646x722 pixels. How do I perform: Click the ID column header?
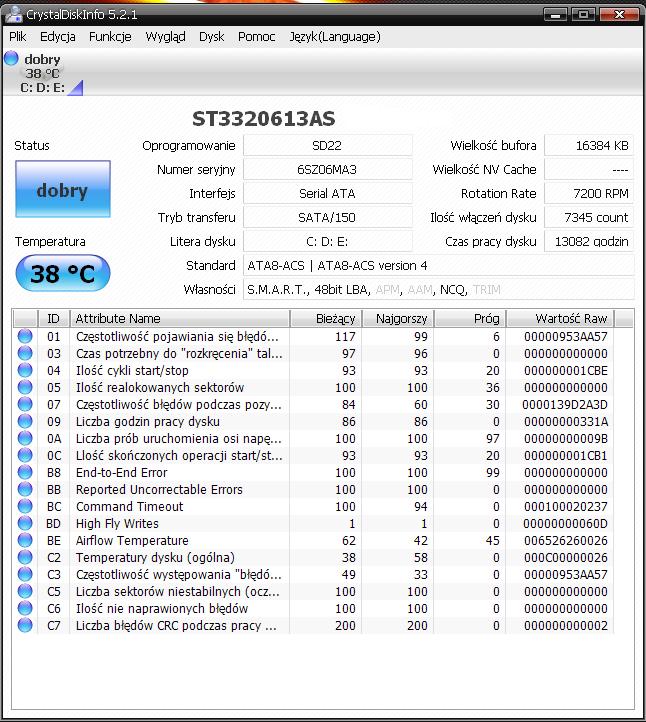point(53,319)
